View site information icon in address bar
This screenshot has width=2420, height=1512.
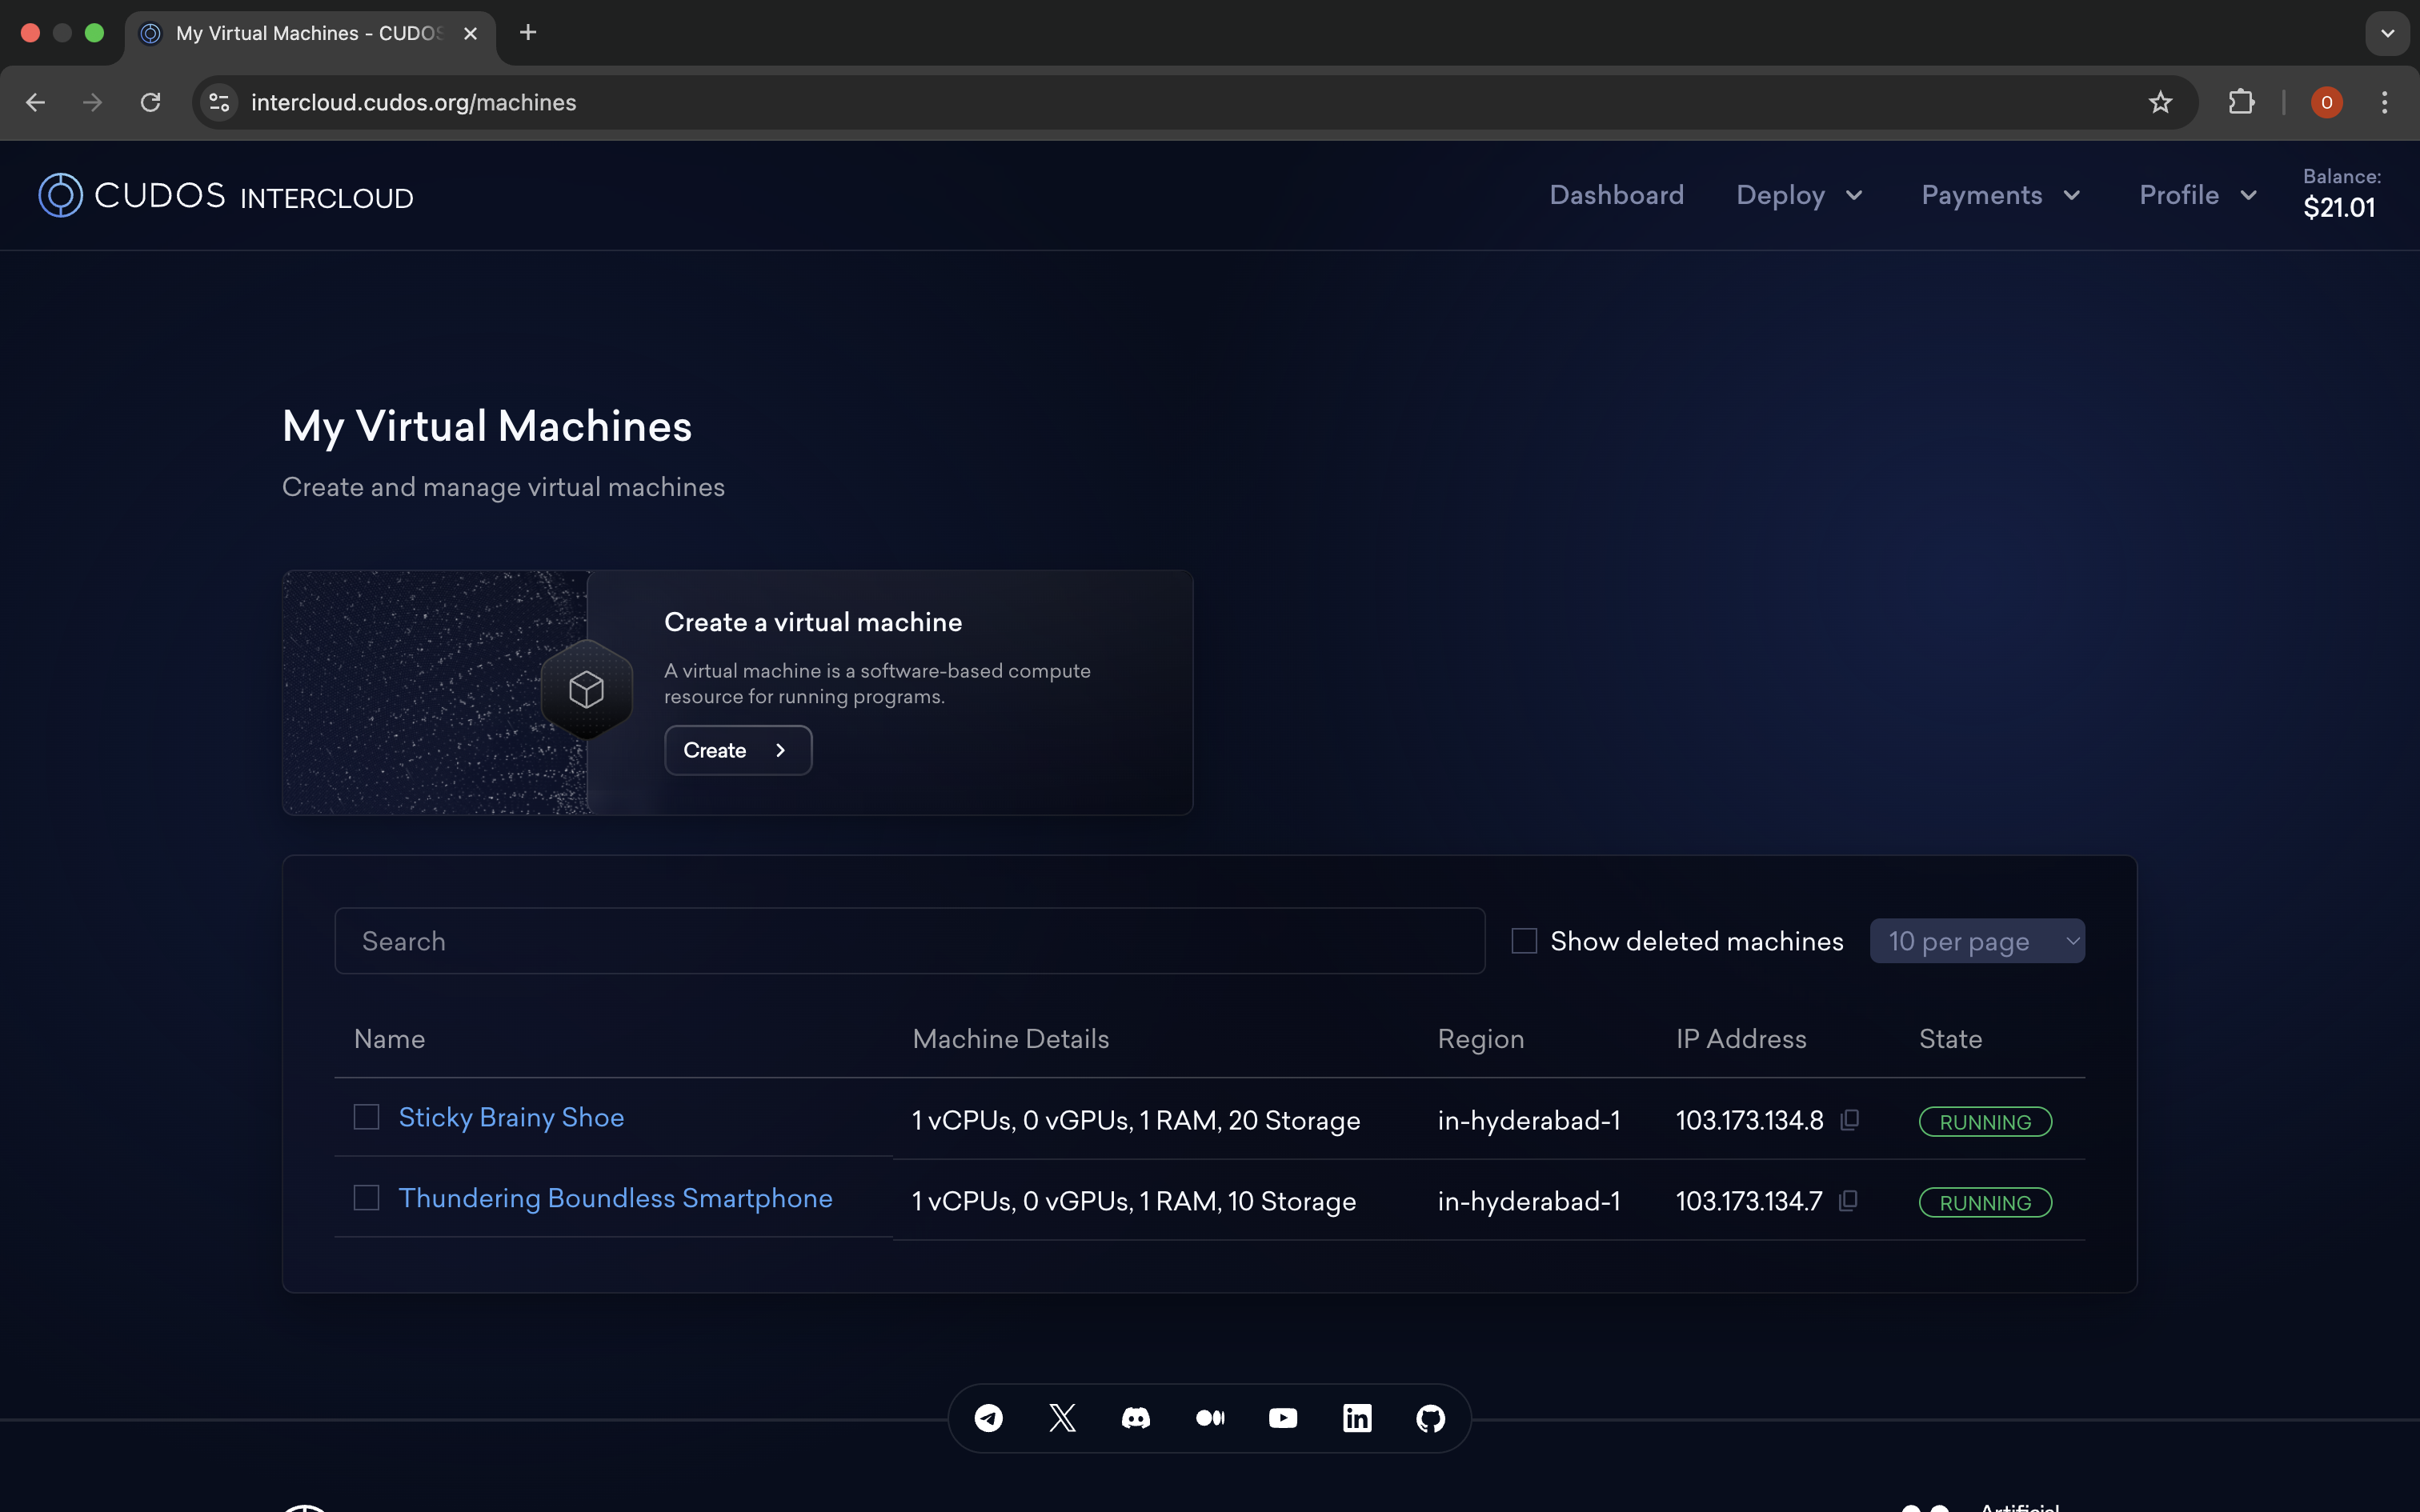coord(219,102)
